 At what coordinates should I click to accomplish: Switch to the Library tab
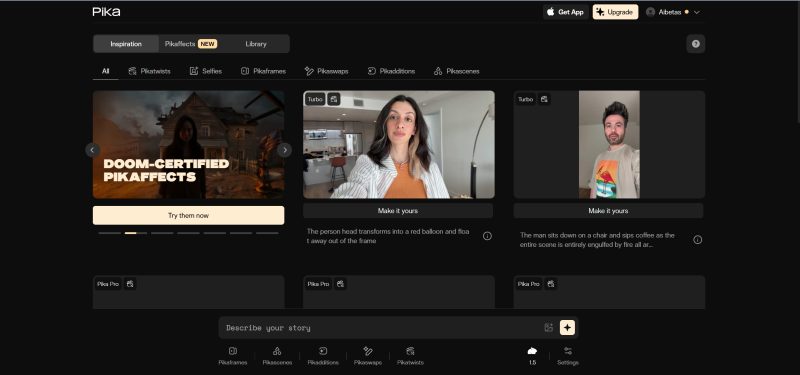[x=256, y=44]
